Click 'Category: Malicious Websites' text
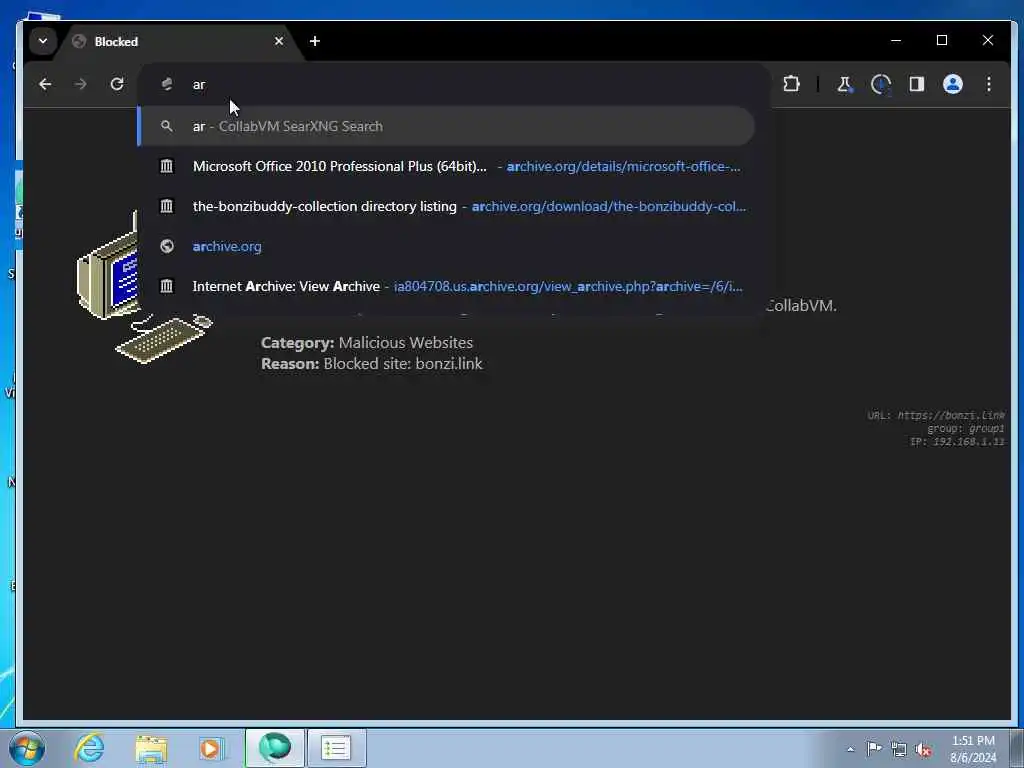Image resolution: width=1024 pixels, height=768 pixels. click(x=367, y=342)
